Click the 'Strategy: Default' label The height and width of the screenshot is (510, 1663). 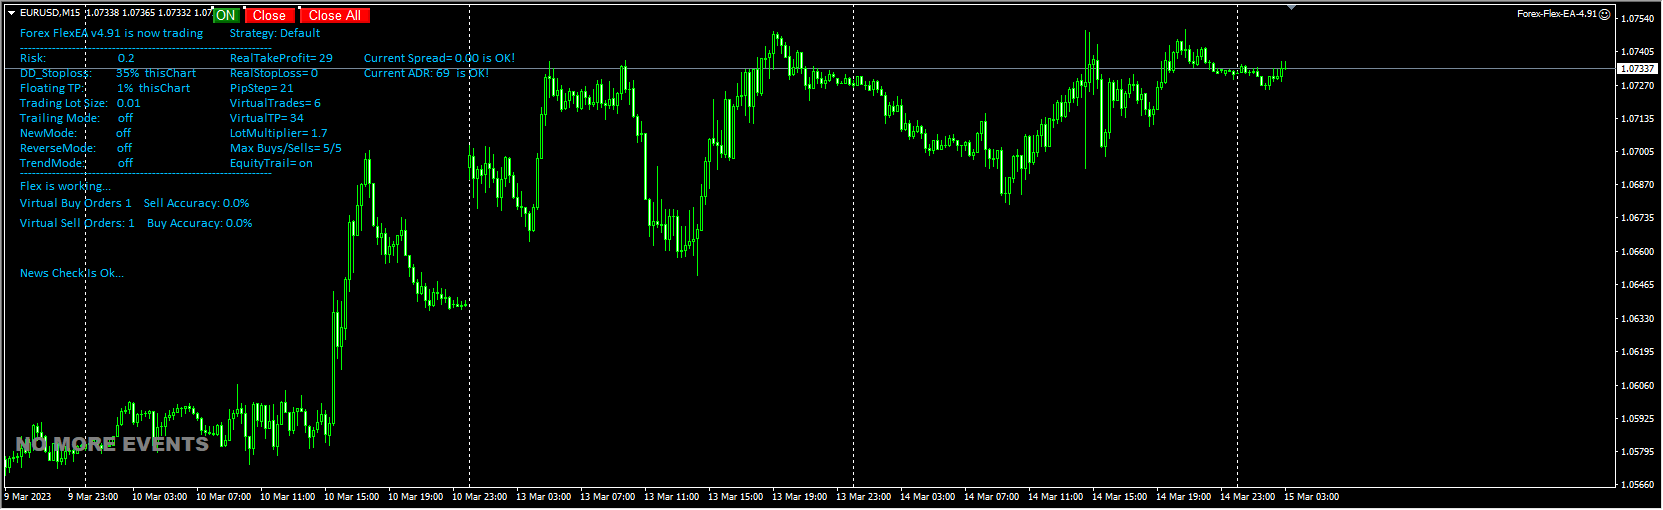275,33
